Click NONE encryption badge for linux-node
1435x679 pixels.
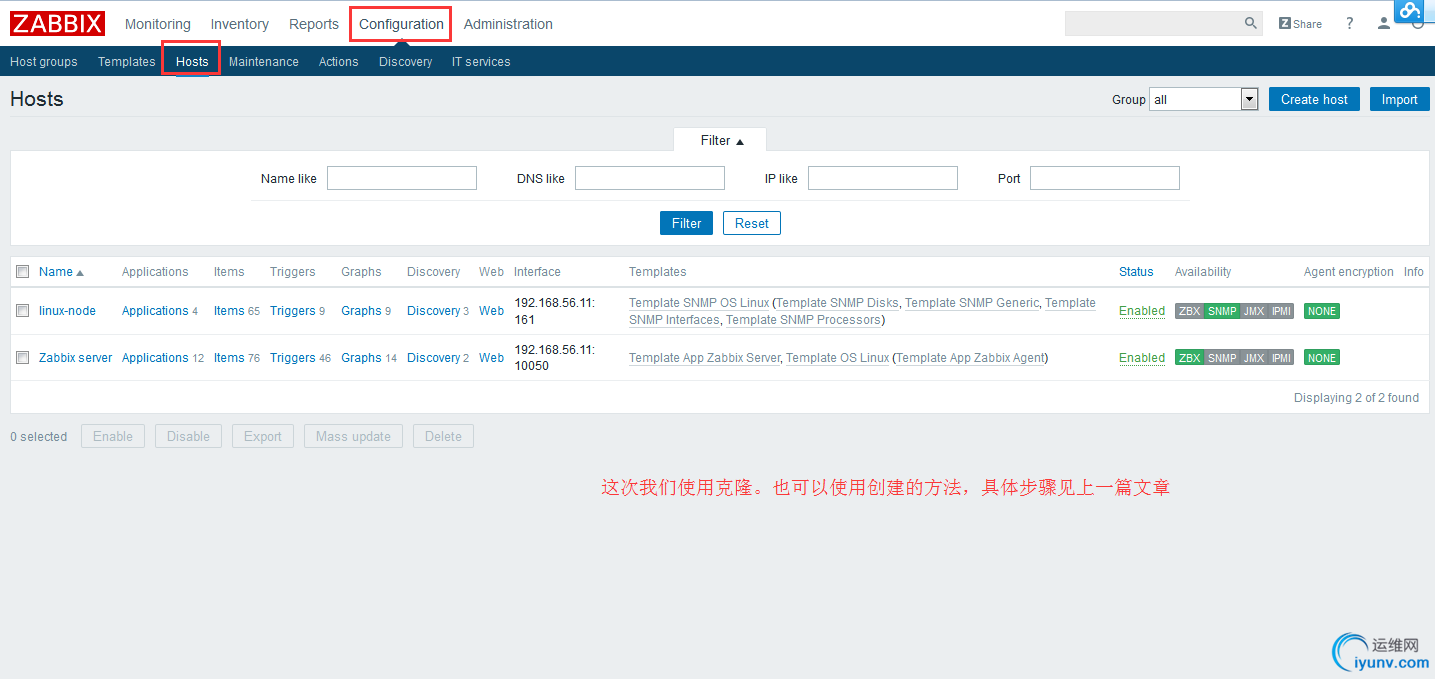[1322, 311]
